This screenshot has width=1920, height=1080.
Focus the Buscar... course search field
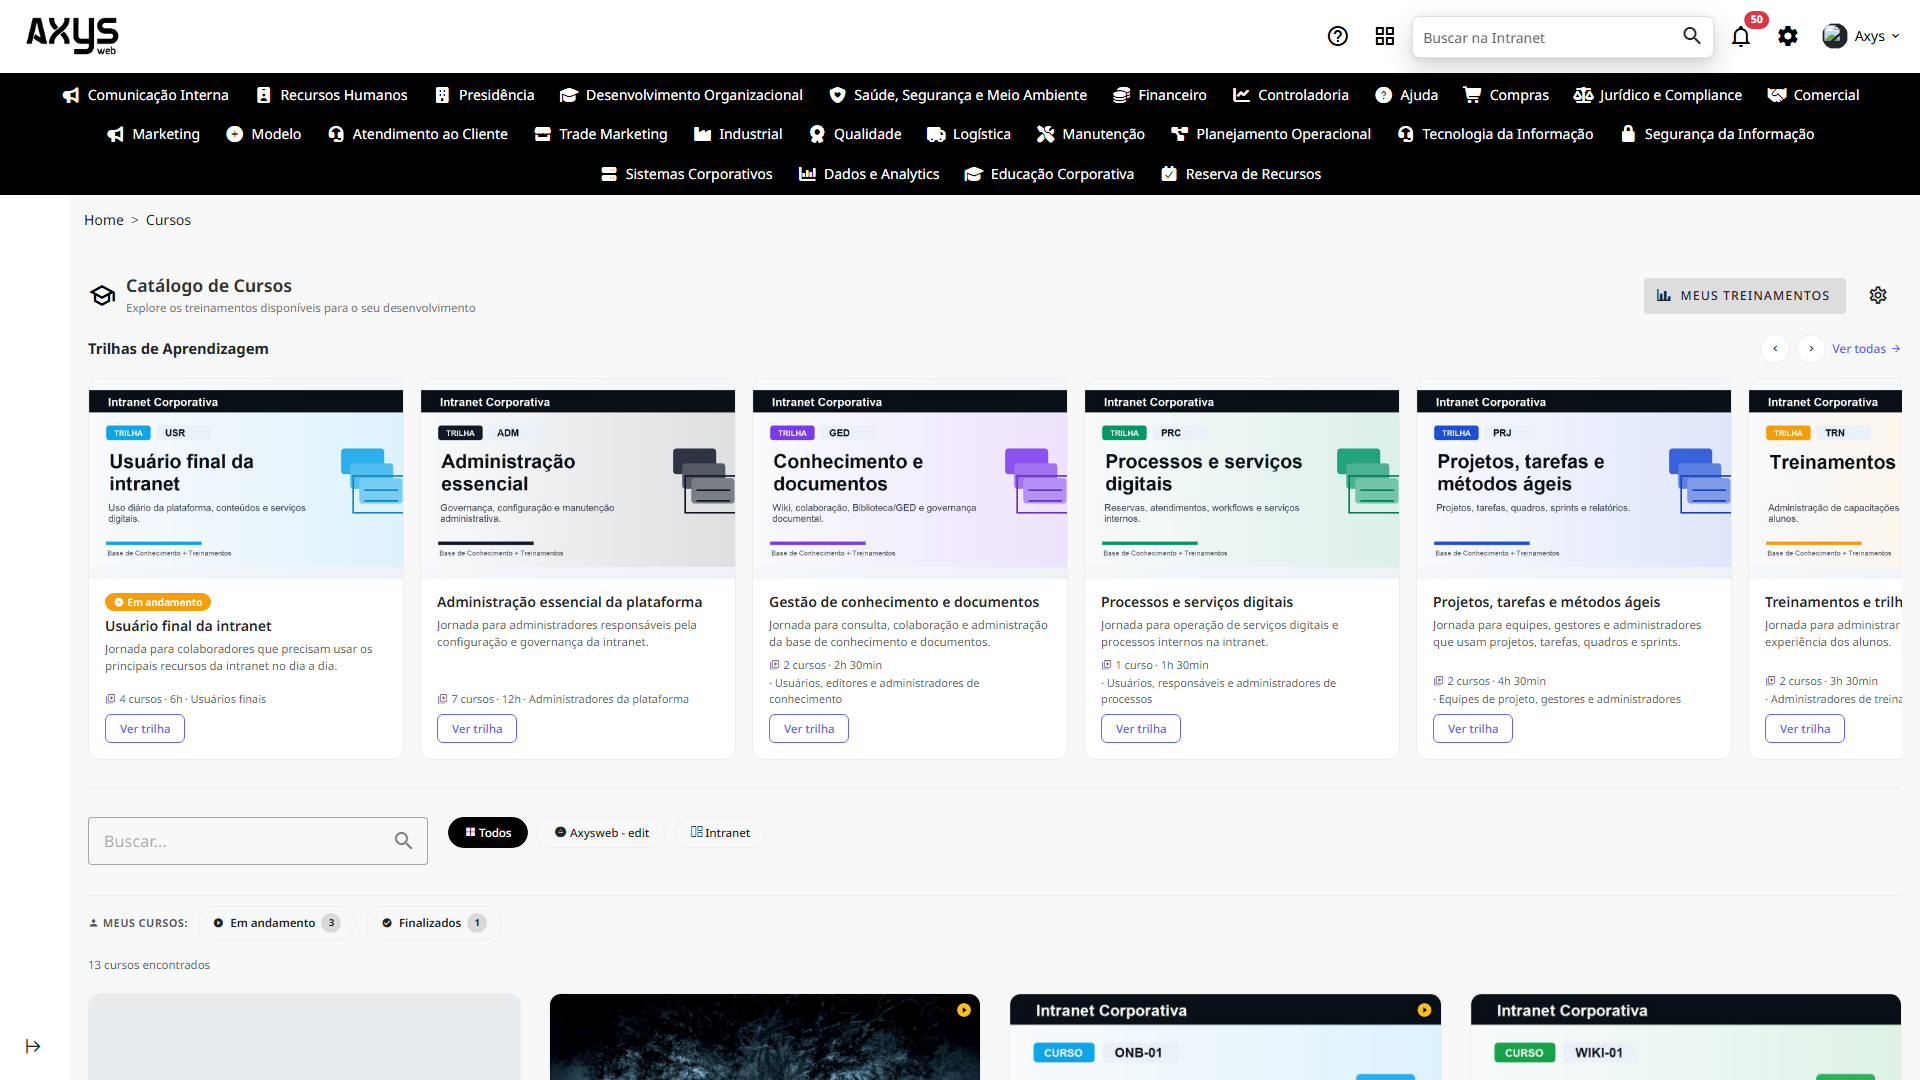point(258,841)
